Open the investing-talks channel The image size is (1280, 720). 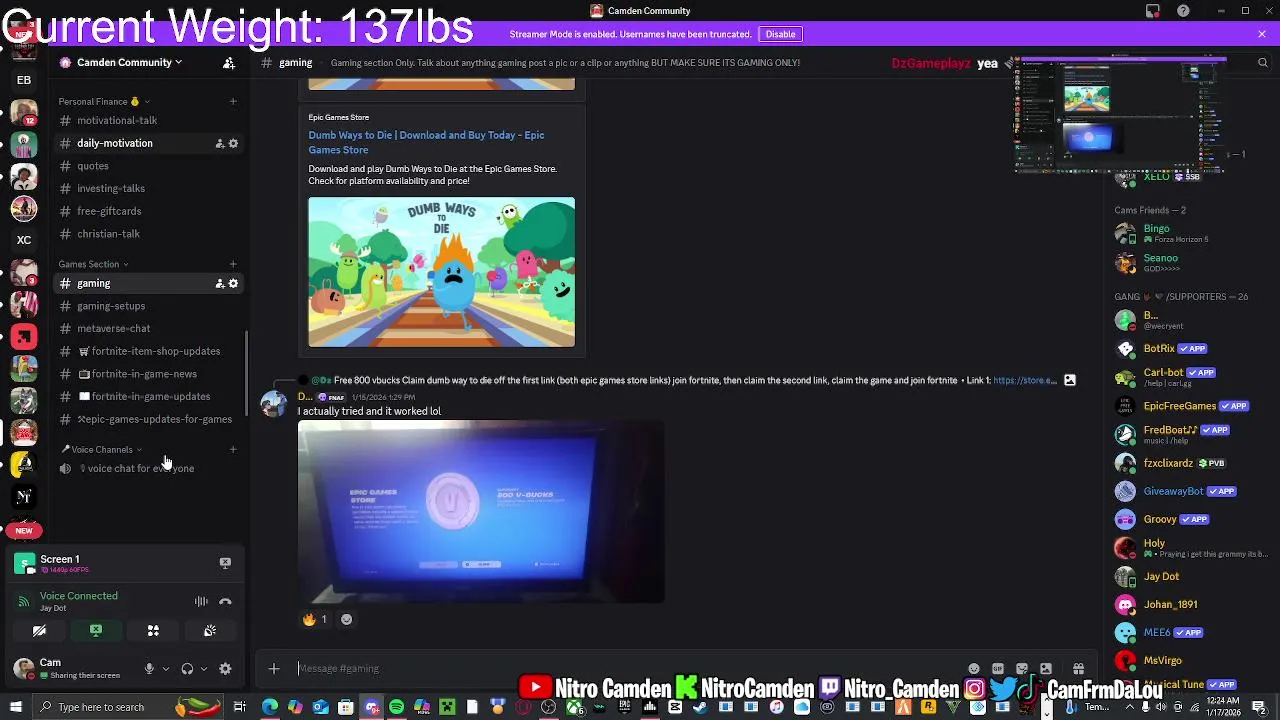(x=148, y=188)
